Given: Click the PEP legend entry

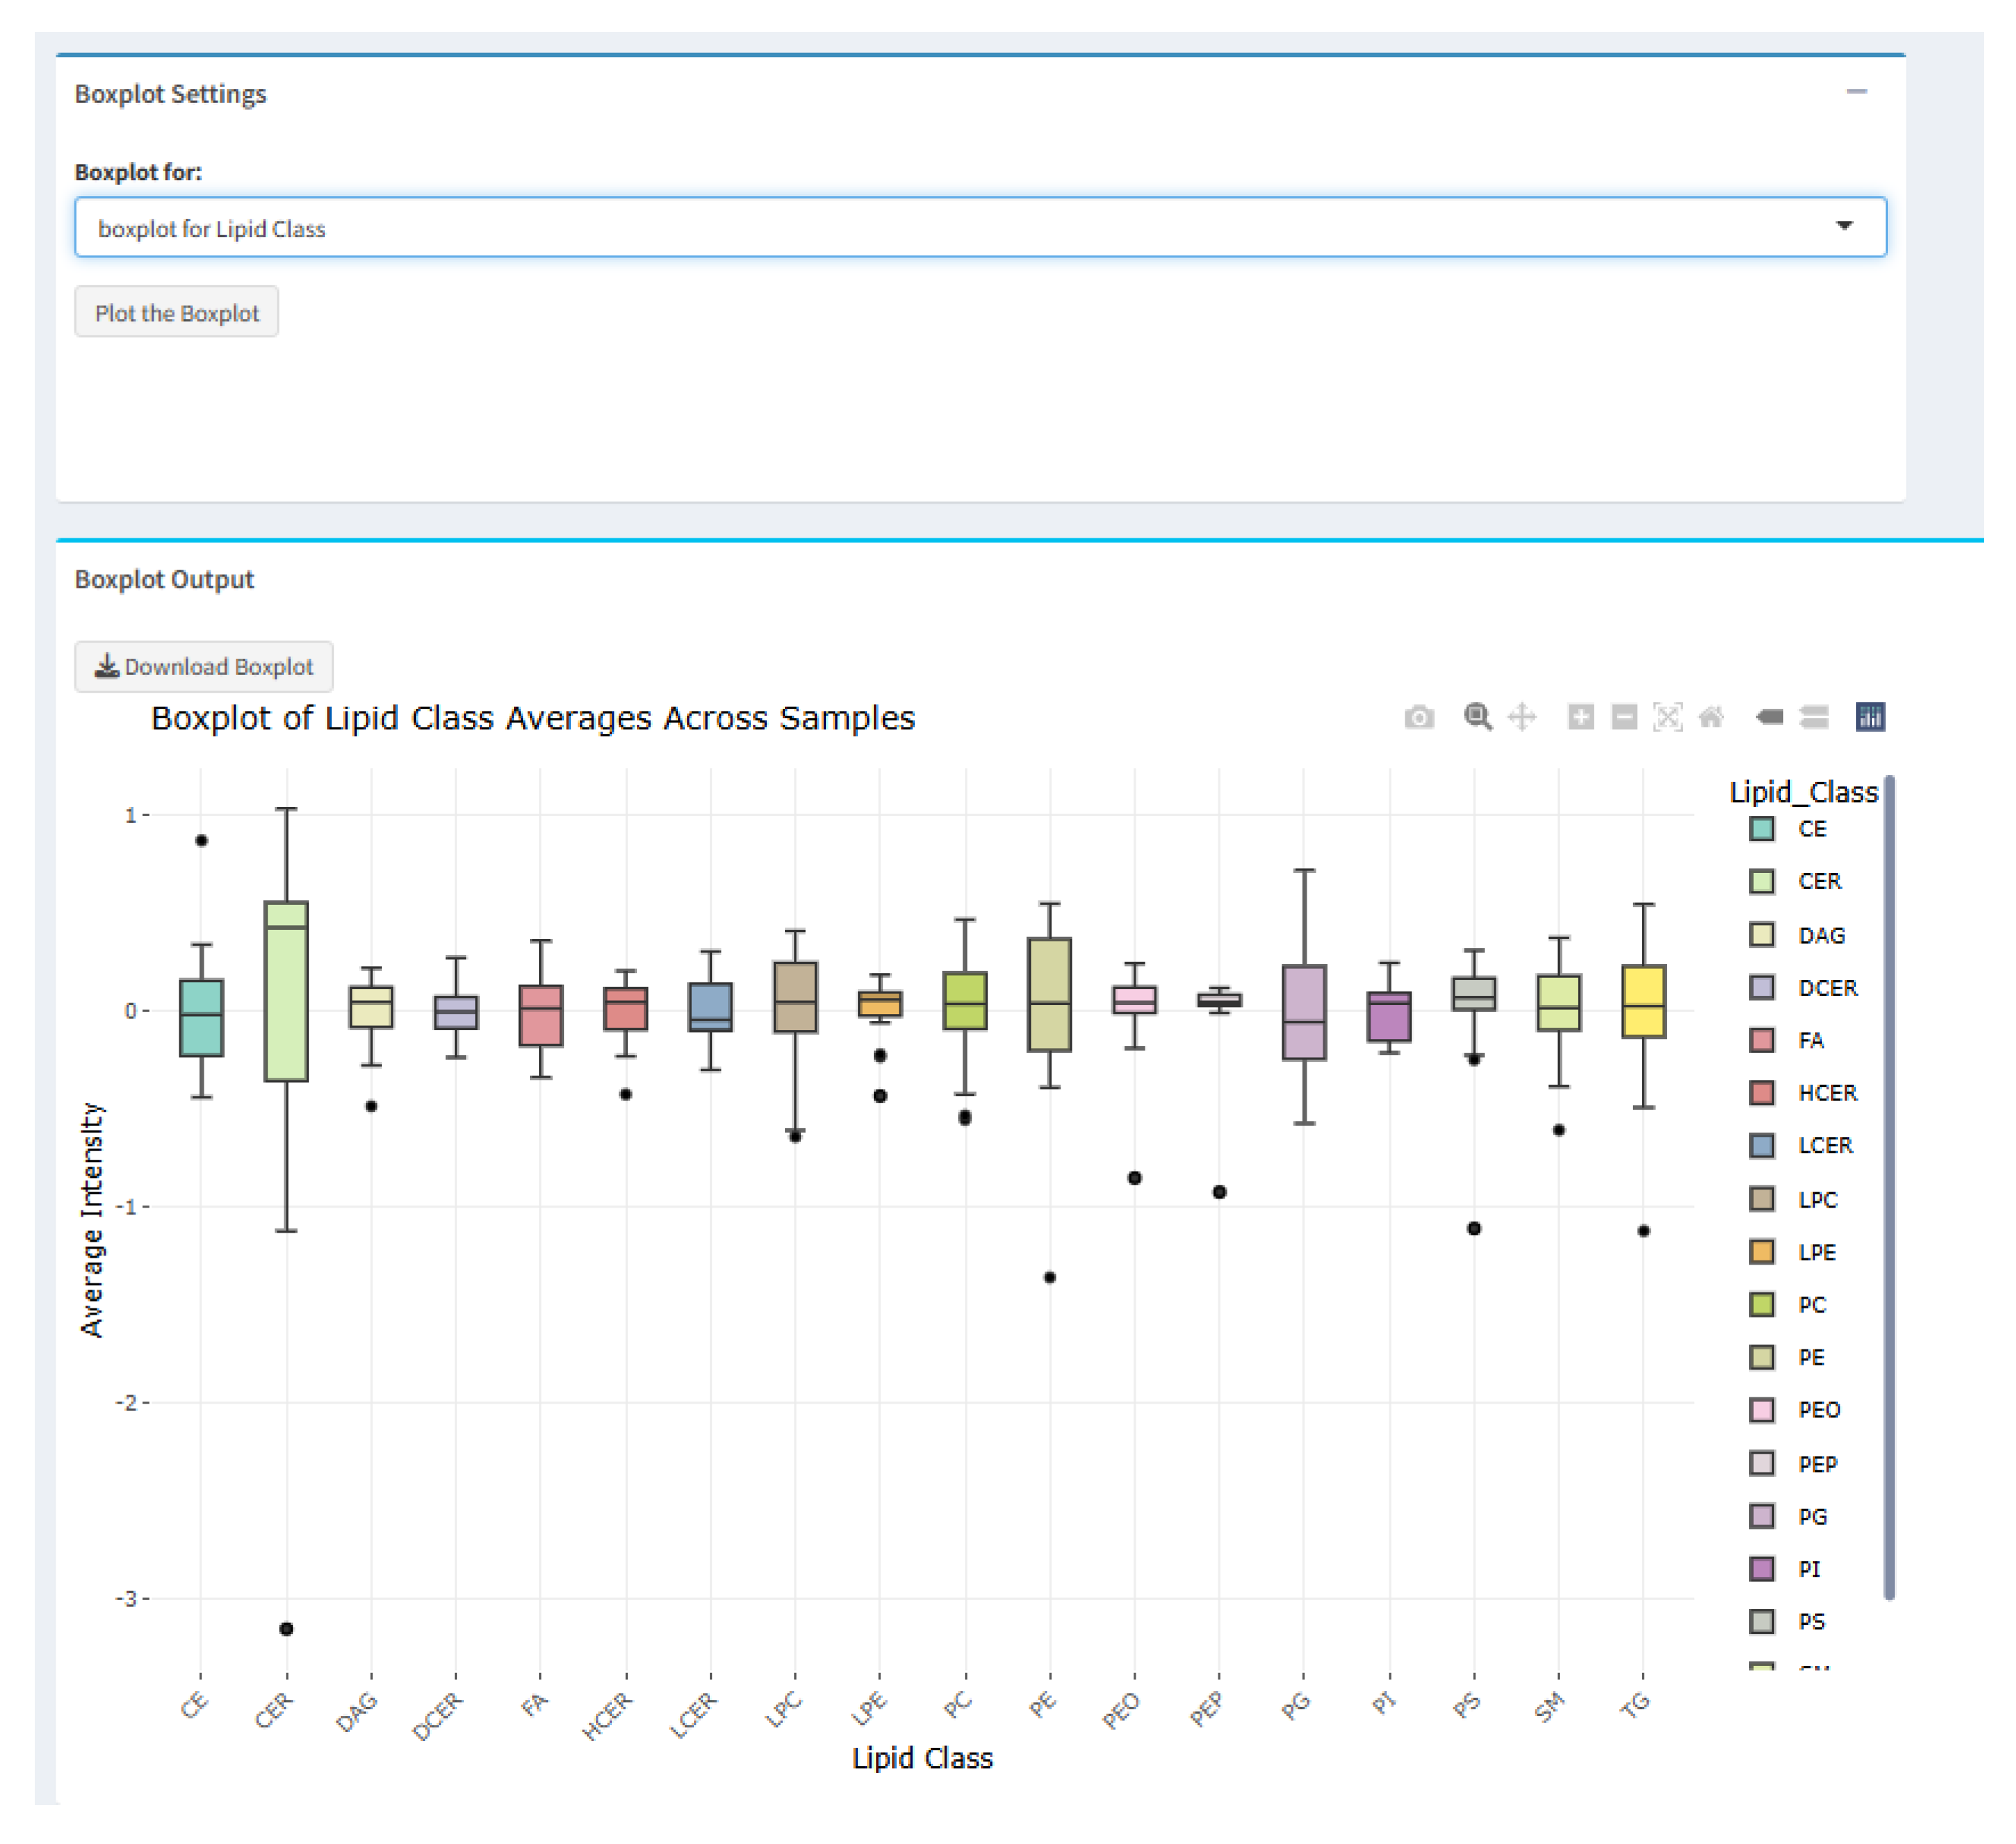Looking at the screenshot, I should [x=1794, y=1464].
